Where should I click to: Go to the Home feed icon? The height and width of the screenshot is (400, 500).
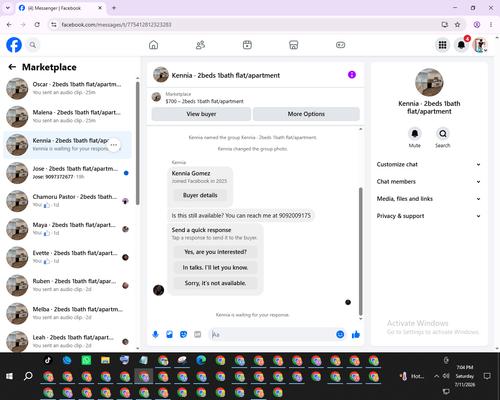tap(153, 45)
